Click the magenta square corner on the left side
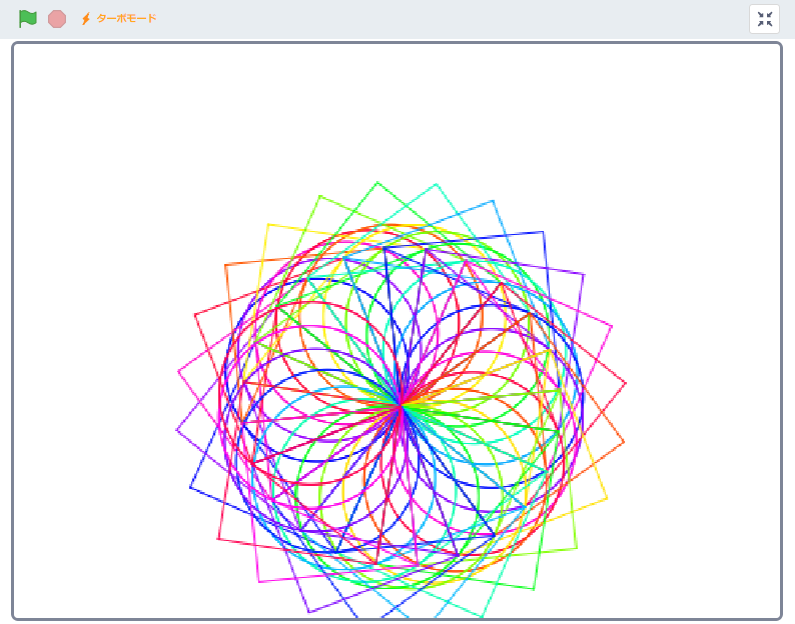The image size is (795, 624). pyautogui.click(x=179, y=371)
